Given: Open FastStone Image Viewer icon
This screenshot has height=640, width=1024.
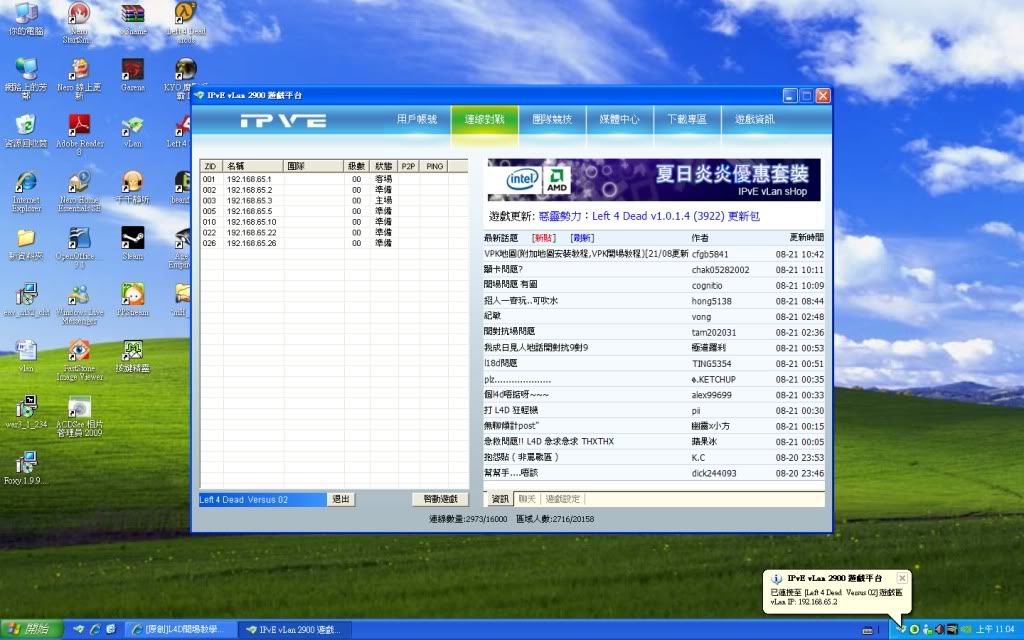Looking at the screenshot, I should [79, 352].
